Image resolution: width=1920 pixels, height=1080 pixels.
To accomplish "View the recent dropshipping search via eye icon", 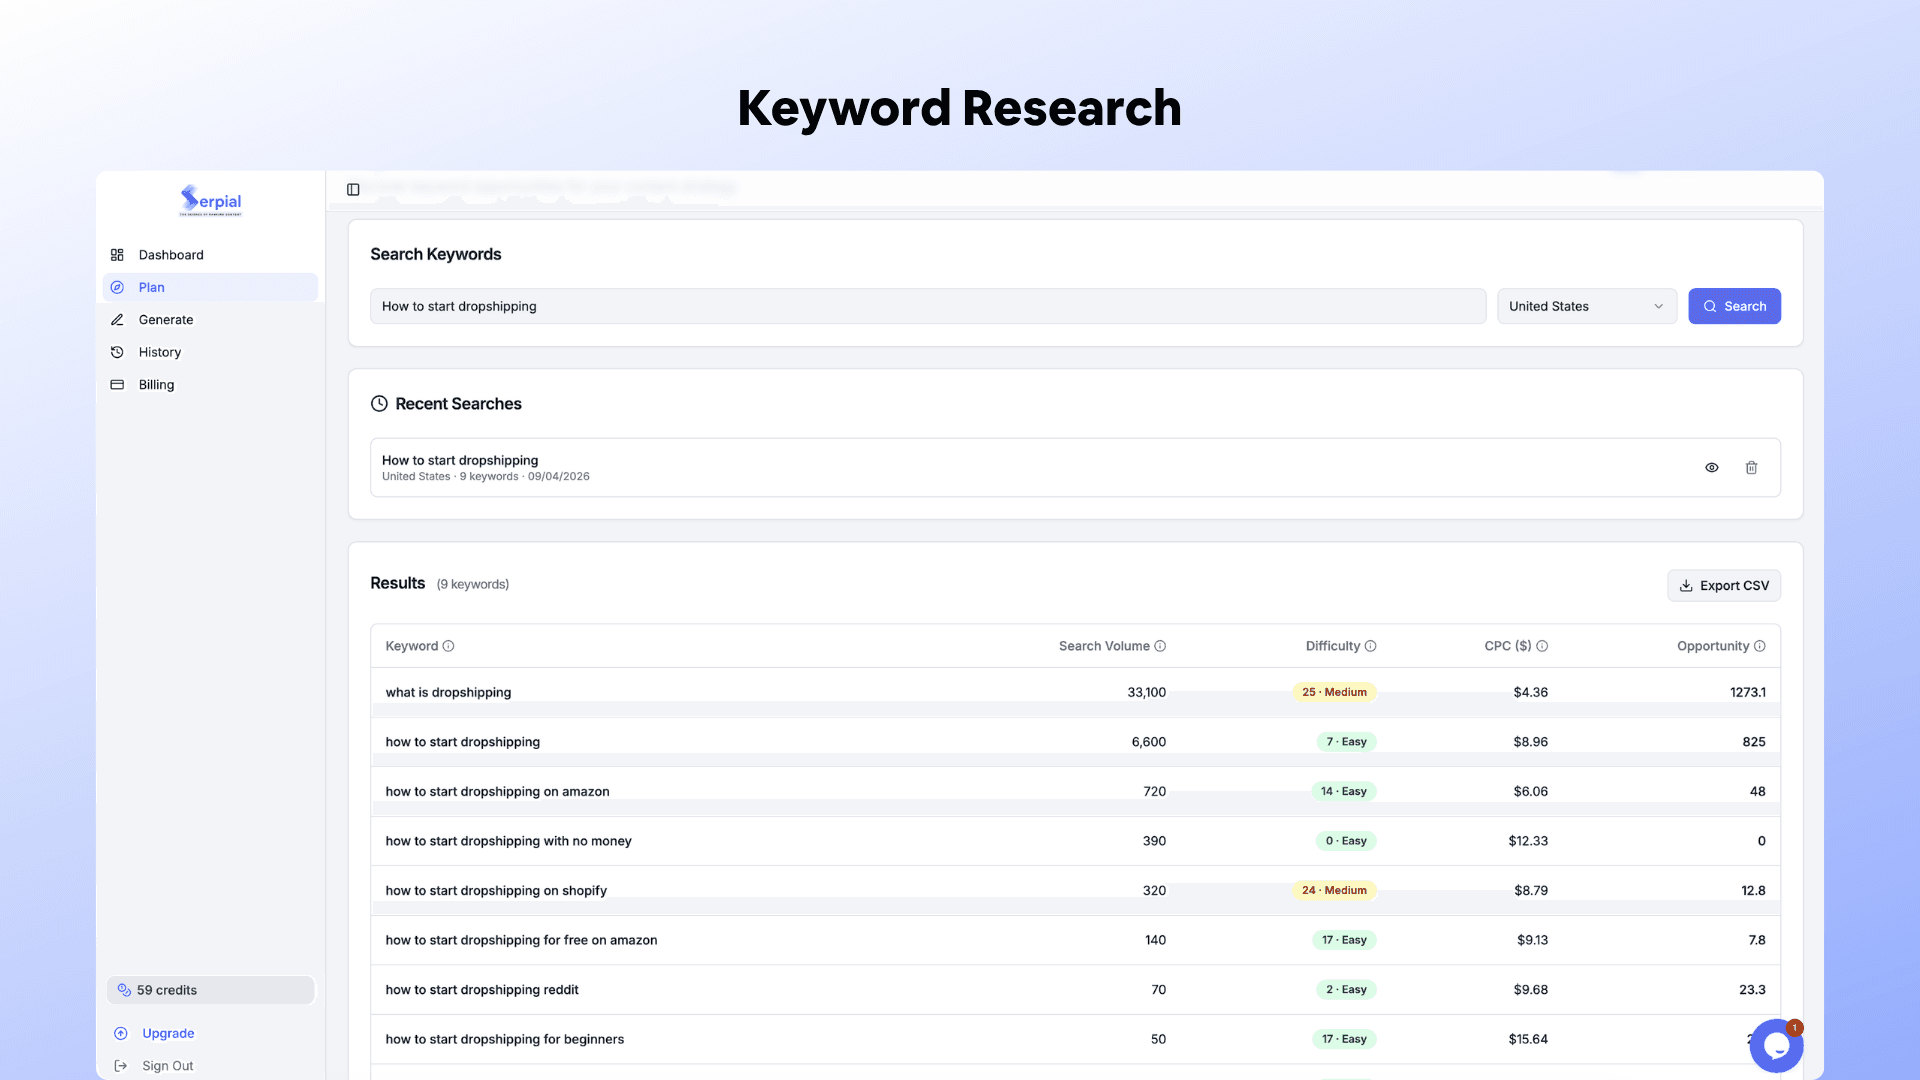I will click(x=1712, y=467).
